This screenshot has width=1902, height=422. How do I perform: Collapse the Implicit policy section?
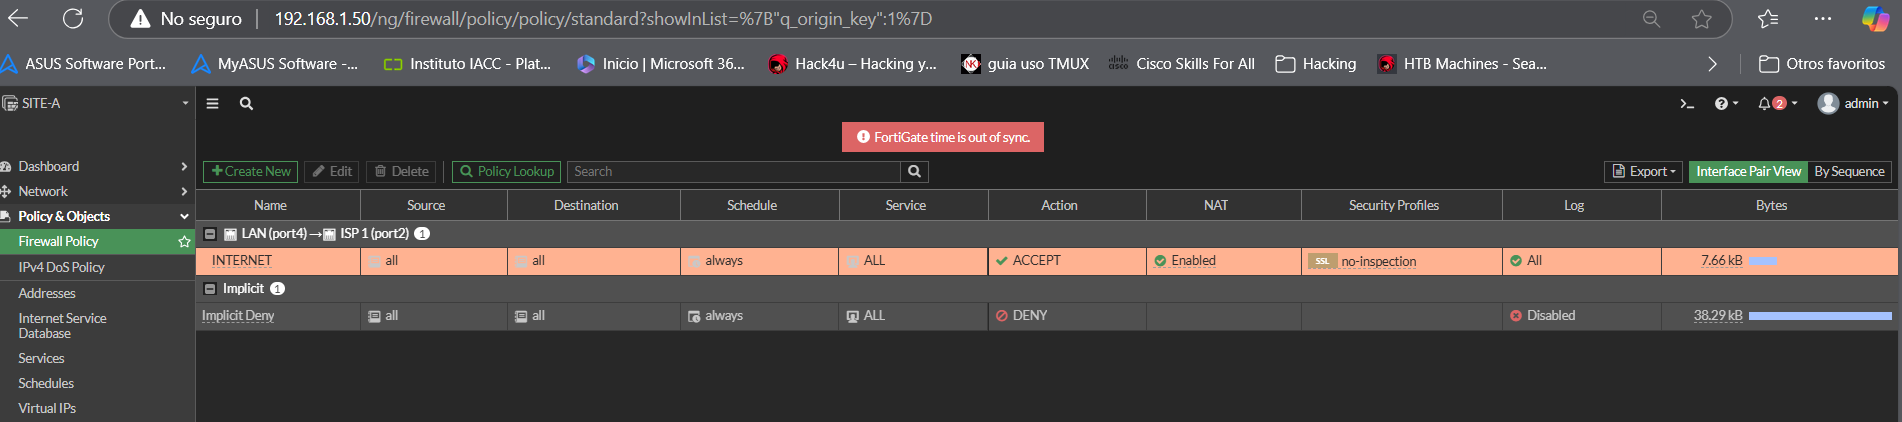pos(210,289)
